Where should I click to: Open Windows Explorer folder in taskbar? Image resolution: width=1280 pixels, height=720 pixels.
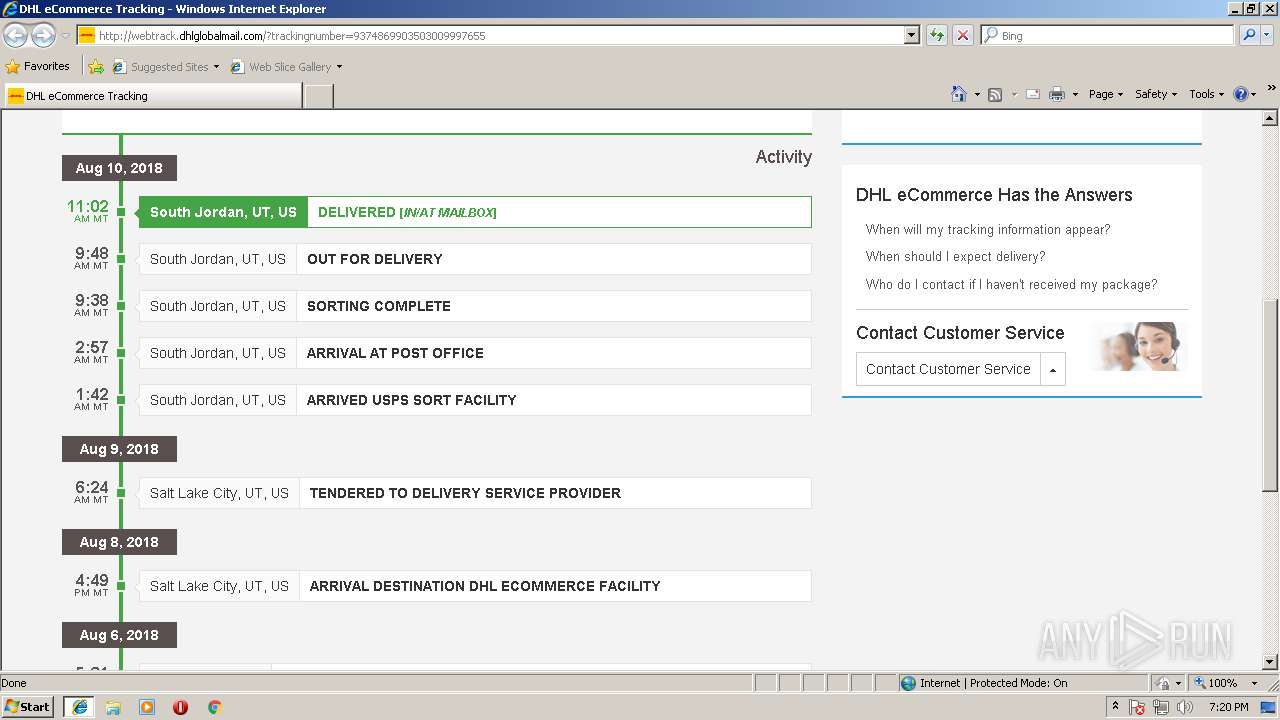113,707
